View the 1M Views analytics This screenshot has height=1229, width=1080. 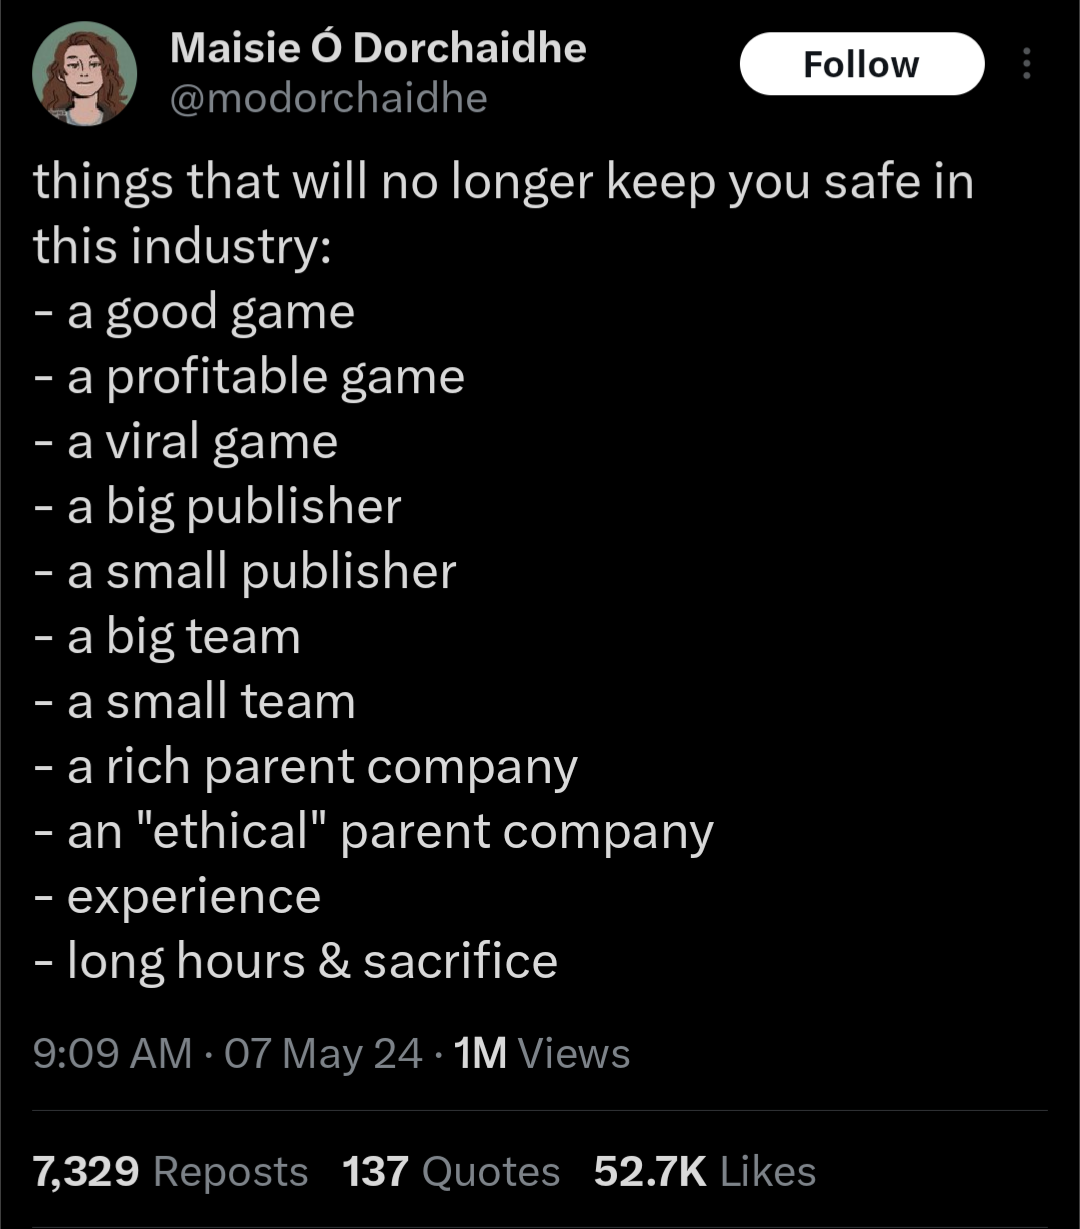541,1053
